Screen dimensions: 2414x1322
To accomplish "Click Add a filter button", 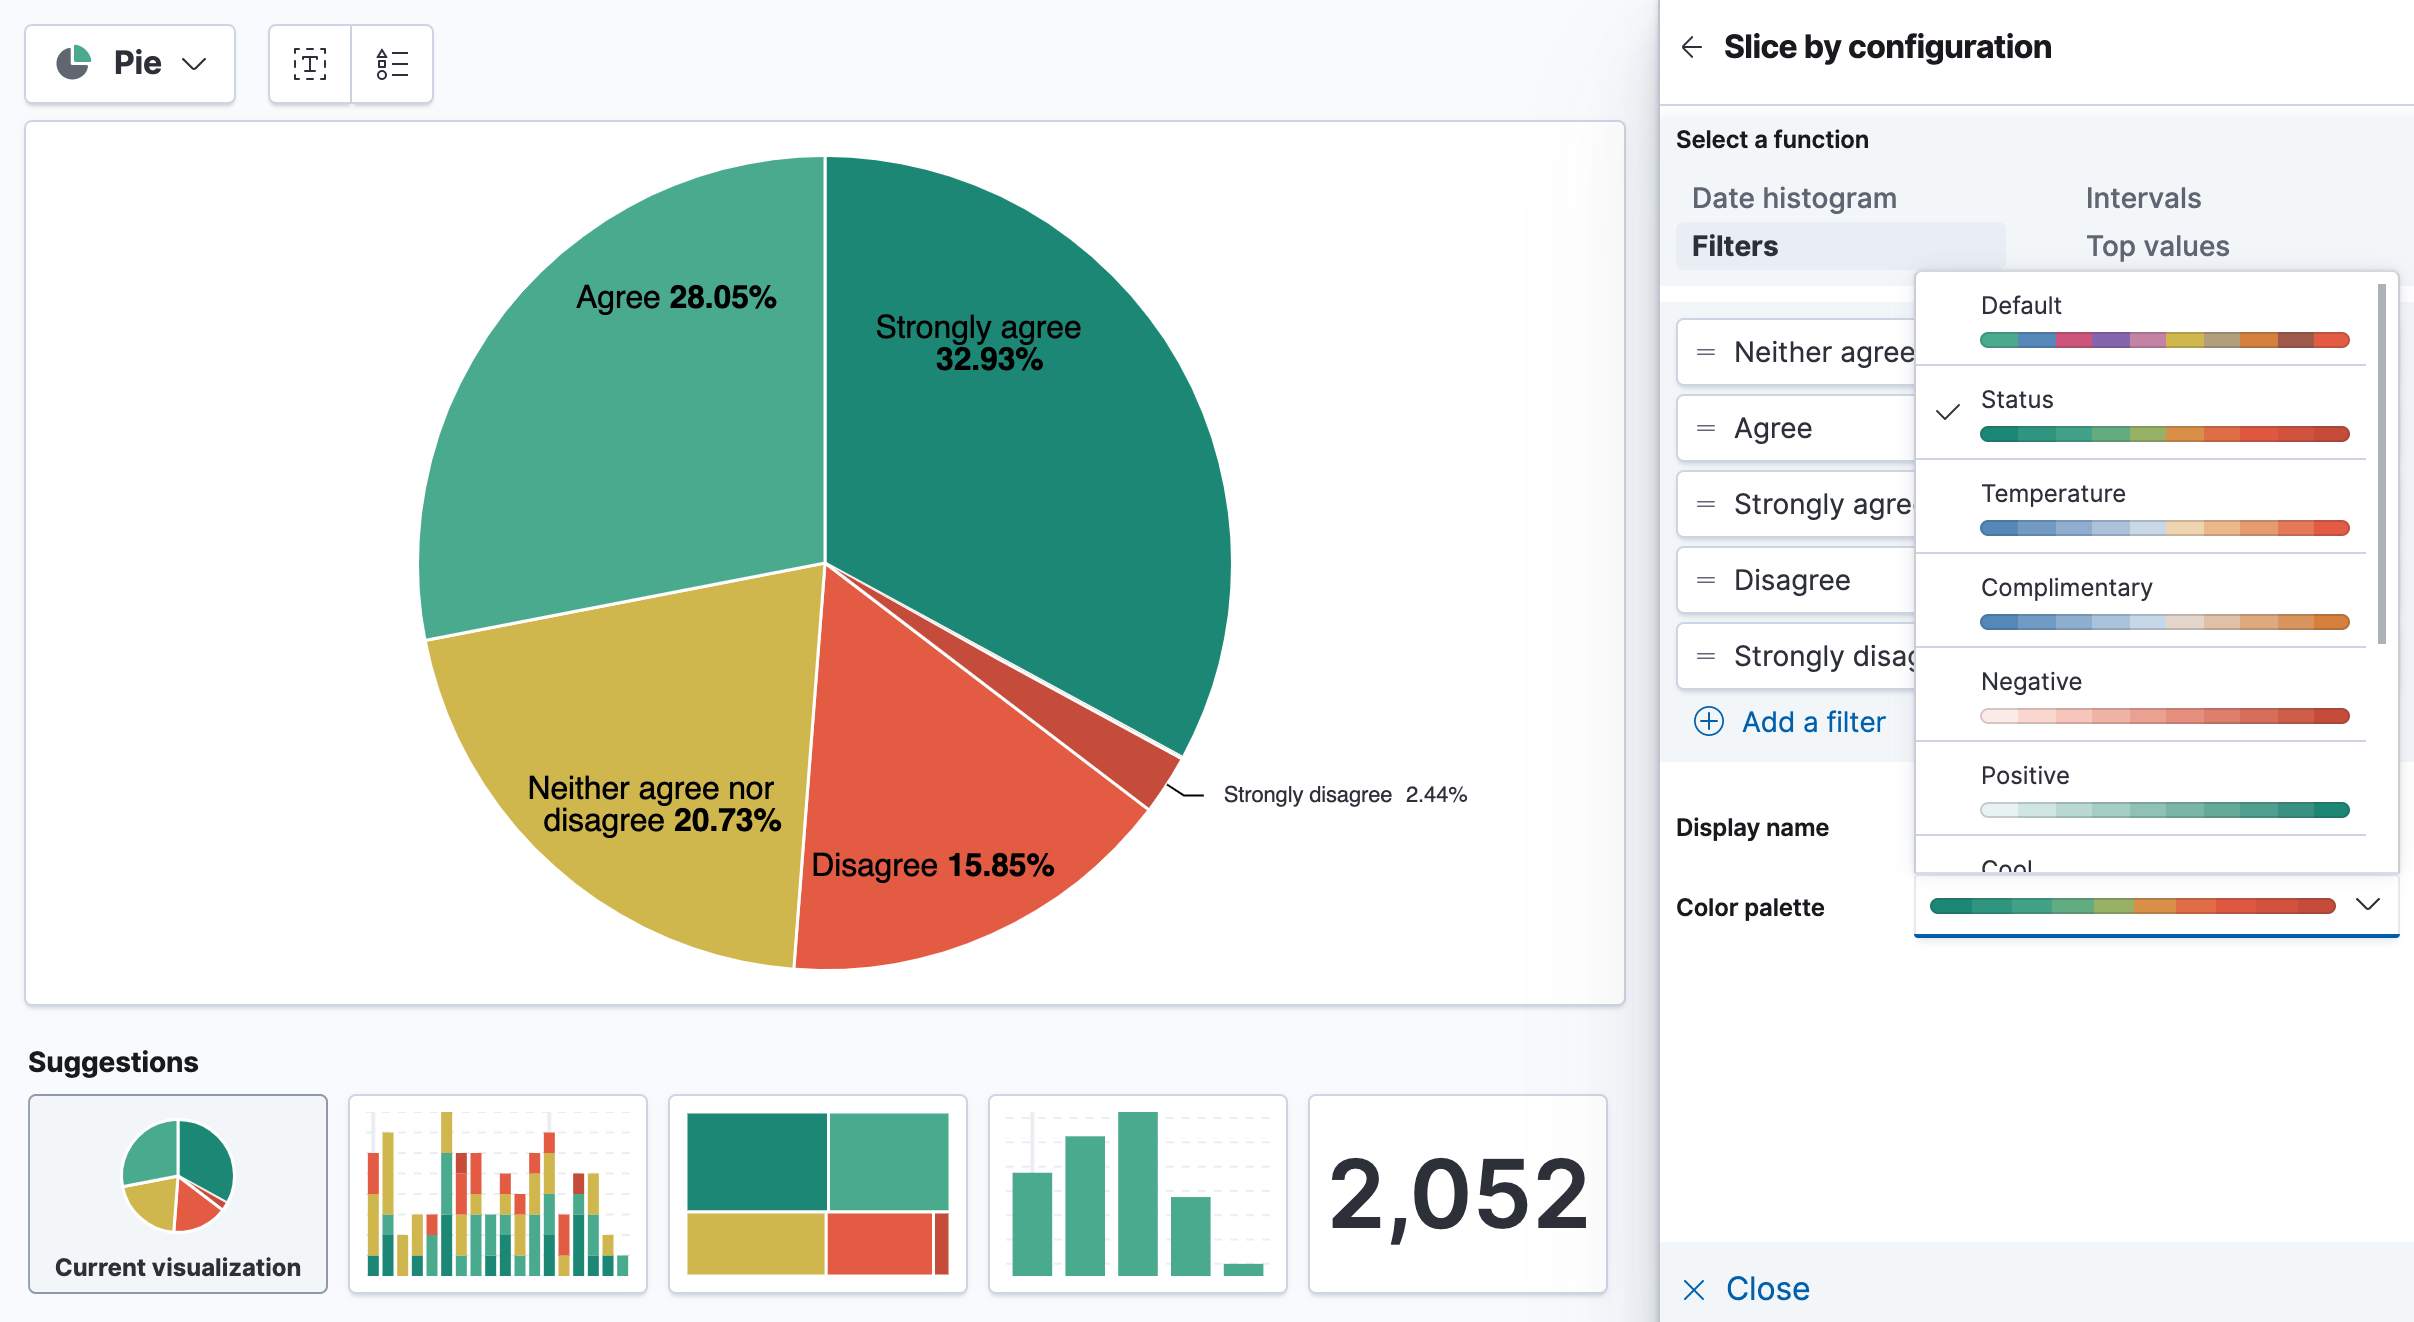I will point(1791,721).
